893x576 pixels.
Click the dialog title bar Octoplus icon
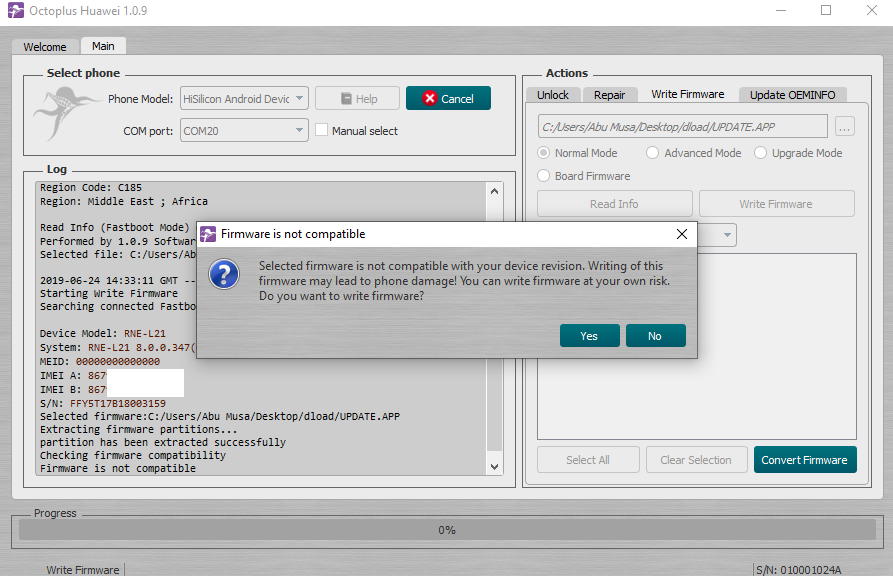[208, 234]
